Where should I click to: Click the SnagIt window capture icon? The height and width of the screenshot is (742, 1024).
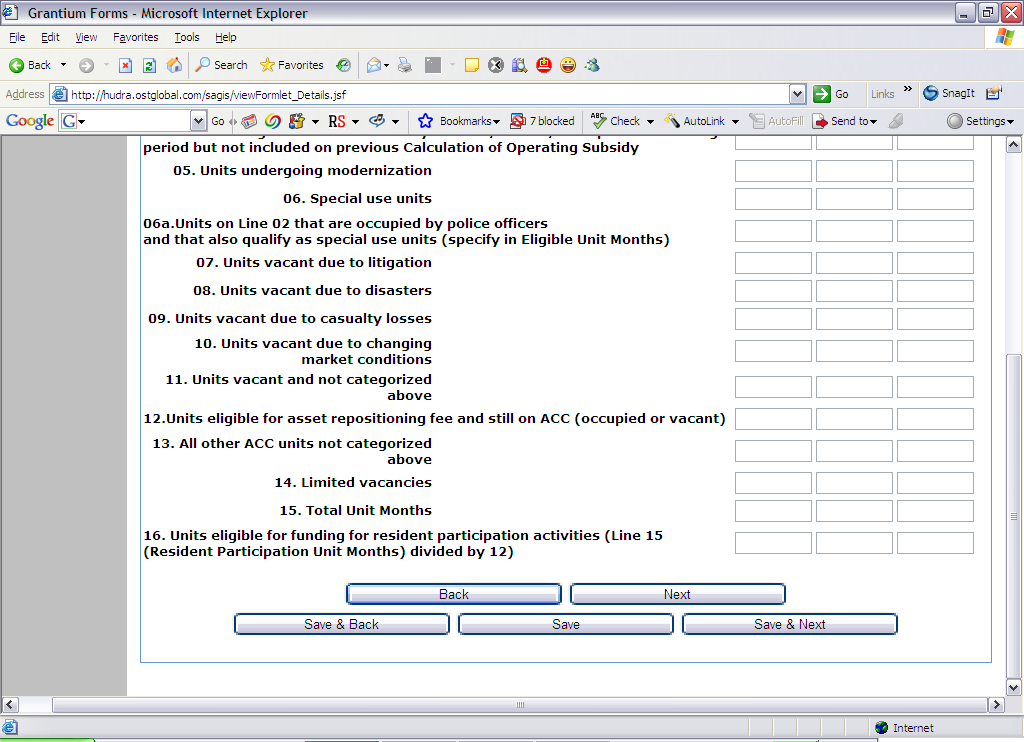993,93
